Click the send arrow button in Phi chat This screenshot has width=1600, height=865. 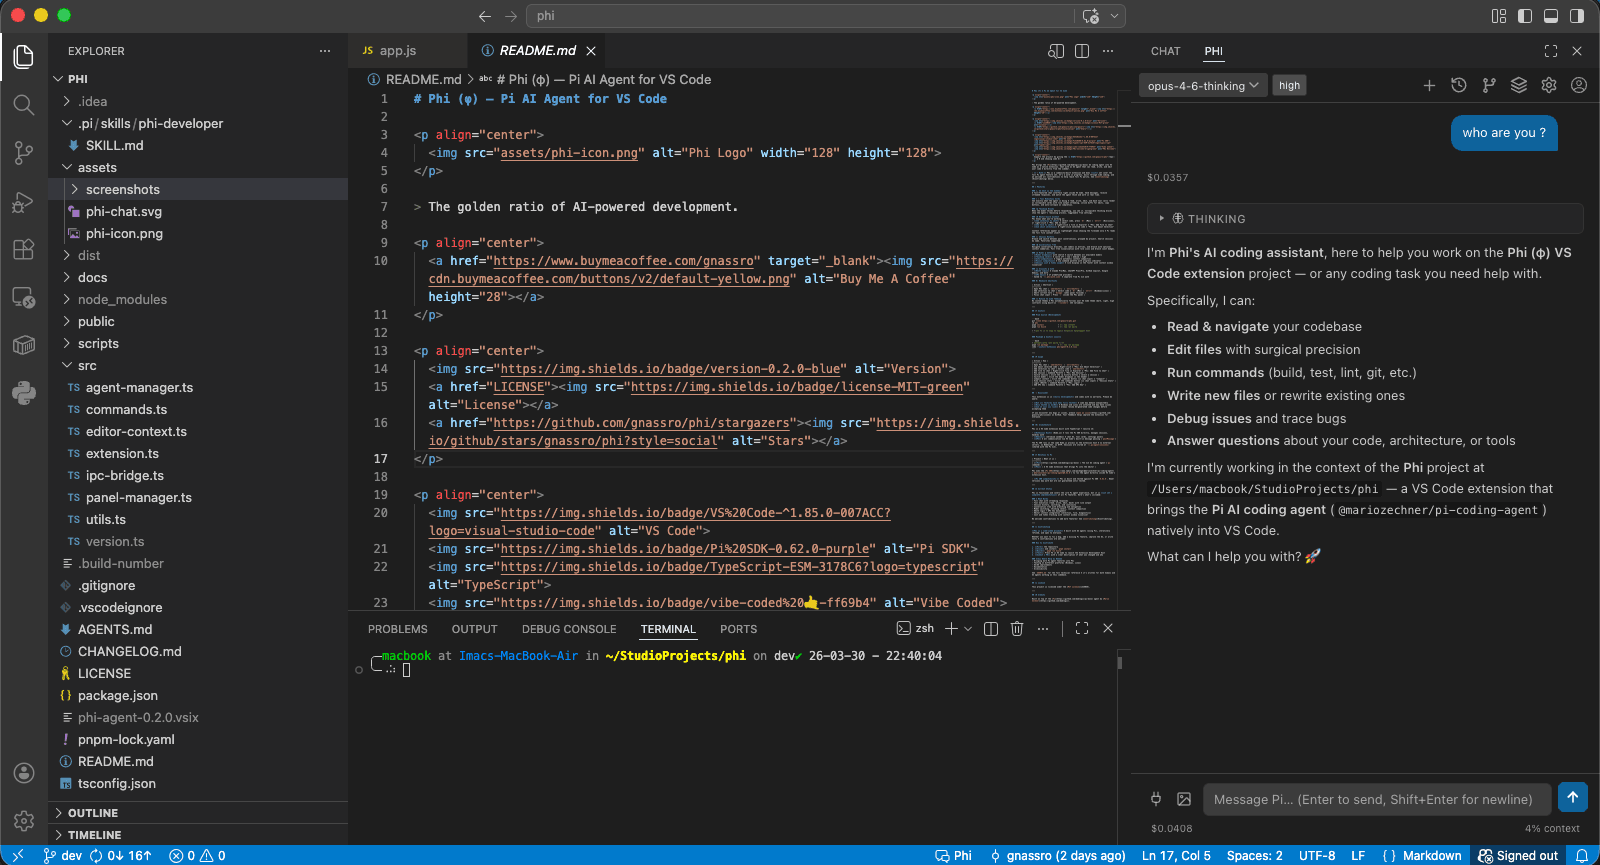pos(1572,797)
